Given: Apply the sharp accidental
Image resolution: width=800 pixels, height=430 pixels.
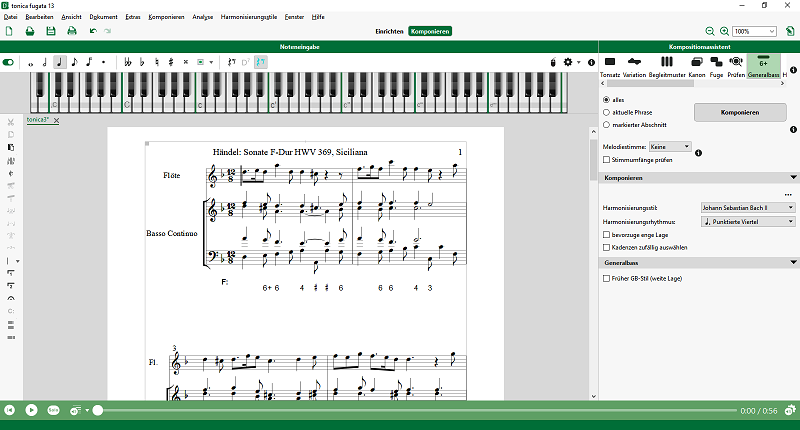Looking at the screenshot, I should [x=171, y=62].
